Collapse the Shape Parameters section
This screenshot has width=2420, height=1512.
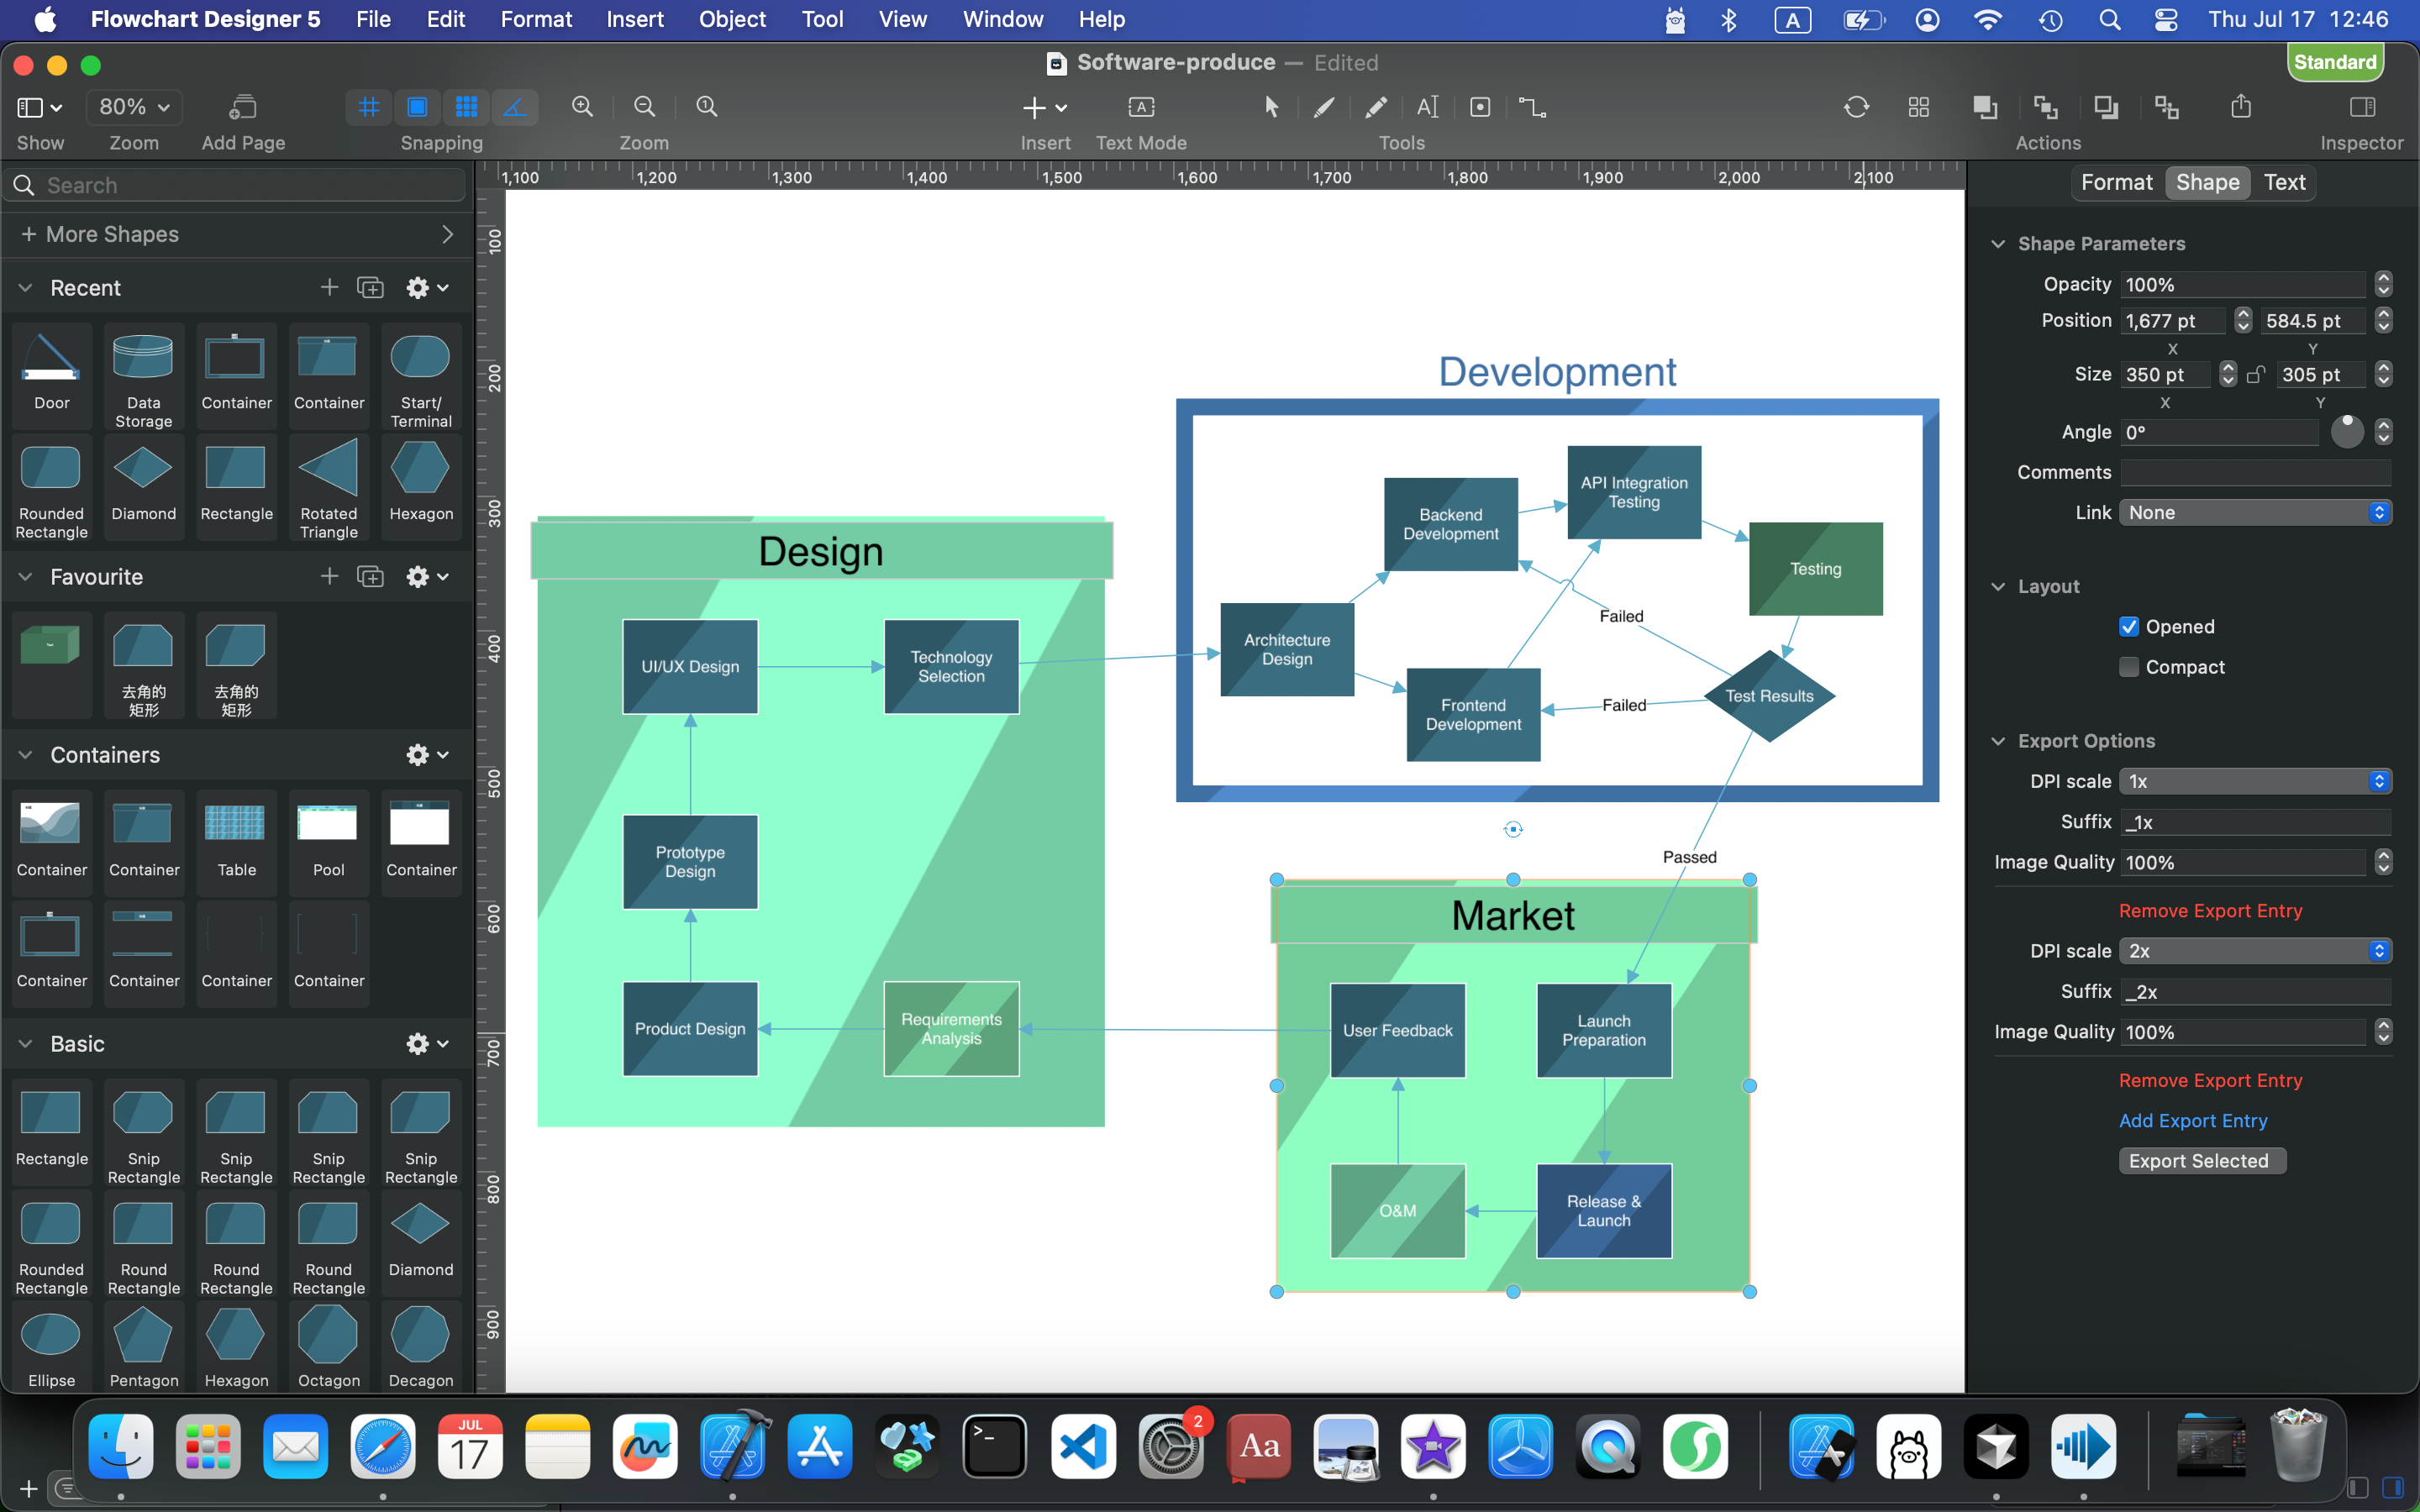point(1998,244)
